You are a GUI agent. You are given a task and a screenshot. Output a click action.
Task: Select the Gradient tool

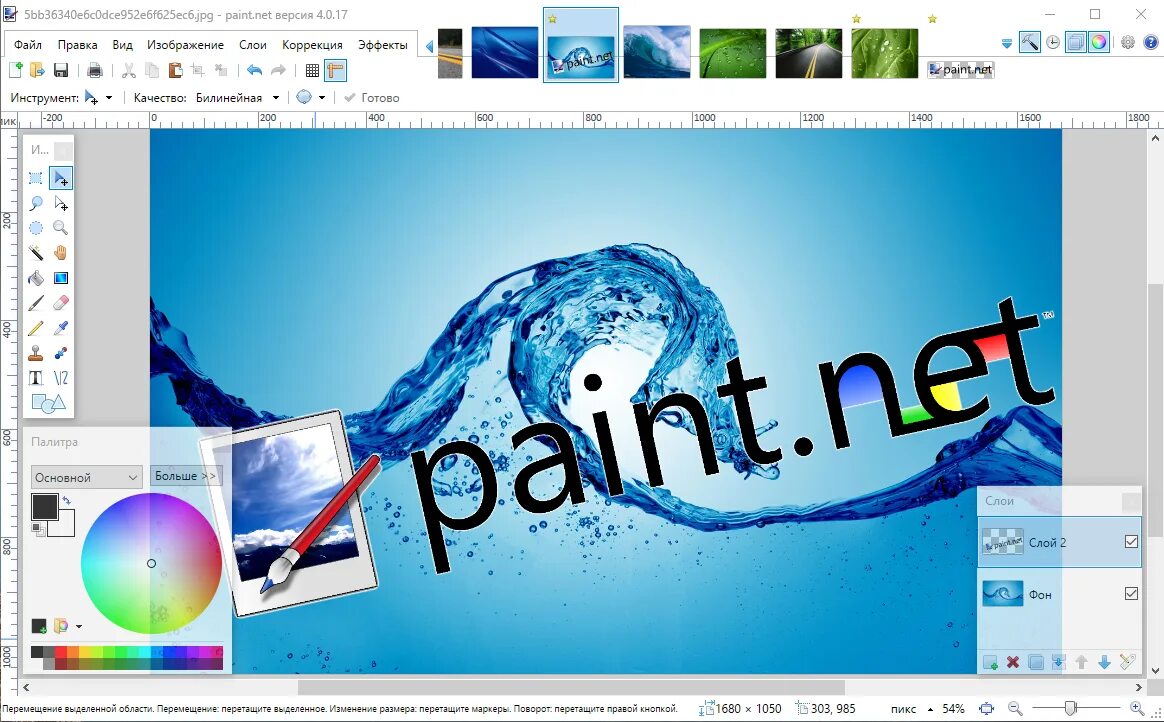tap(61, 278)
